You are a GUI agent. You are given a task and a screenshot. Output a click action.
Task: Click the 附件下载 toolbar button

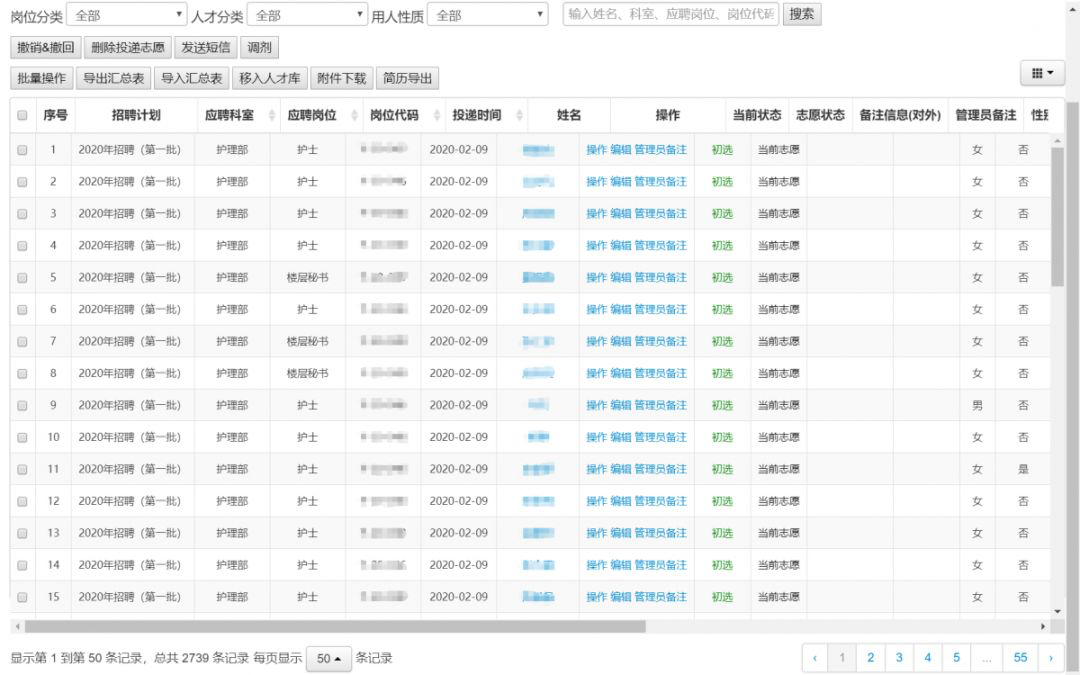[x=340, y=77]
